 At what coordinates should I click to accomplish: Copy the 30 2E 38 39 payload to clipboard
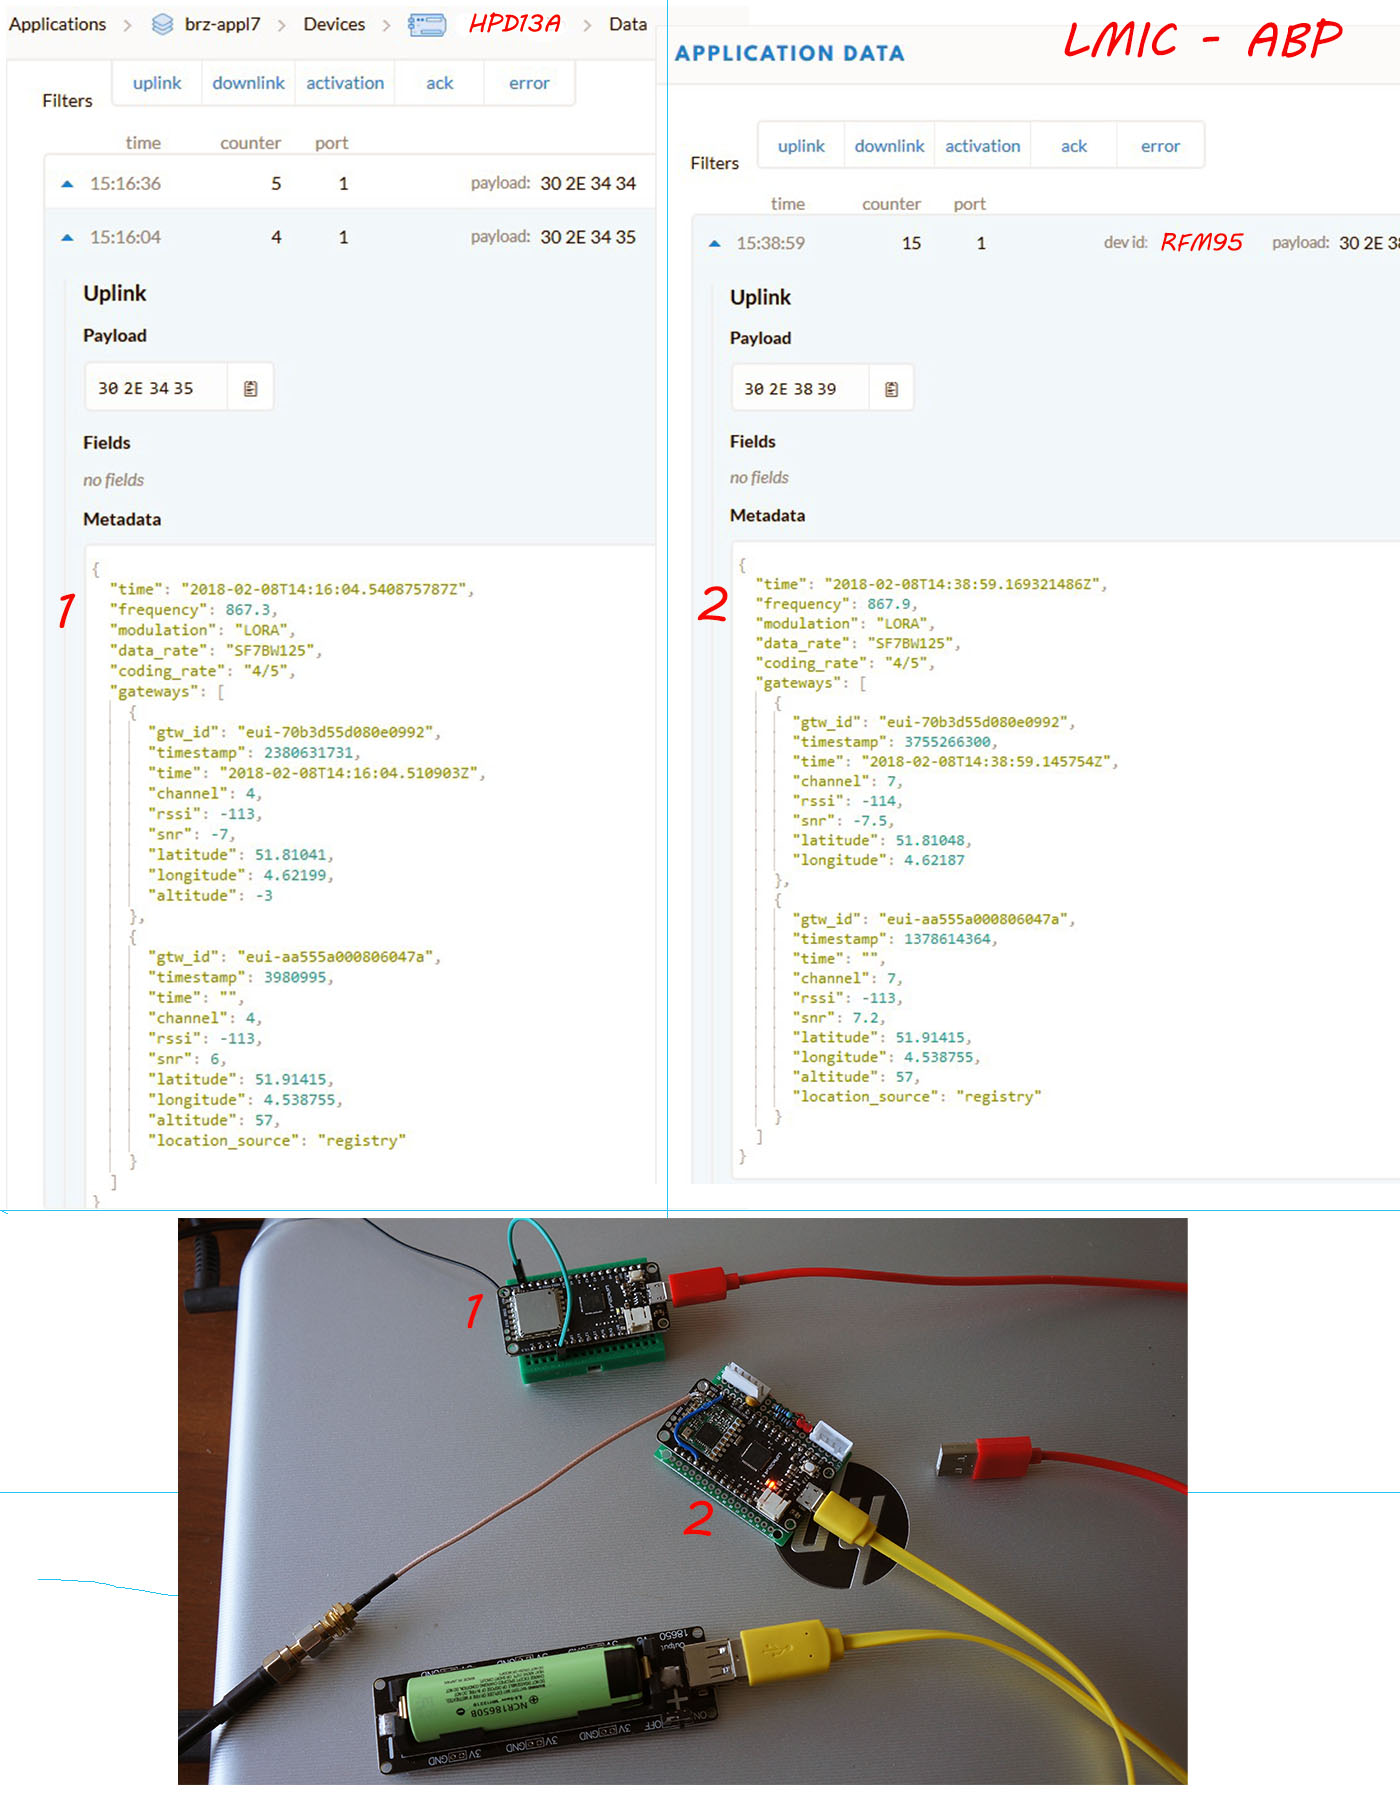coord(891,390)
